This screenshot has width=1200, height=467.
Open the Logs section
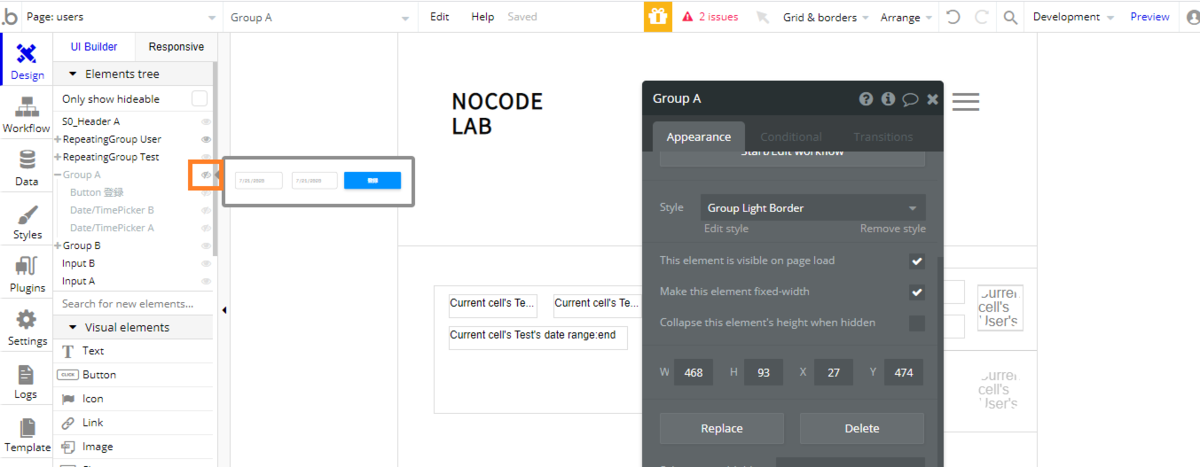click(x=27, y=381)
